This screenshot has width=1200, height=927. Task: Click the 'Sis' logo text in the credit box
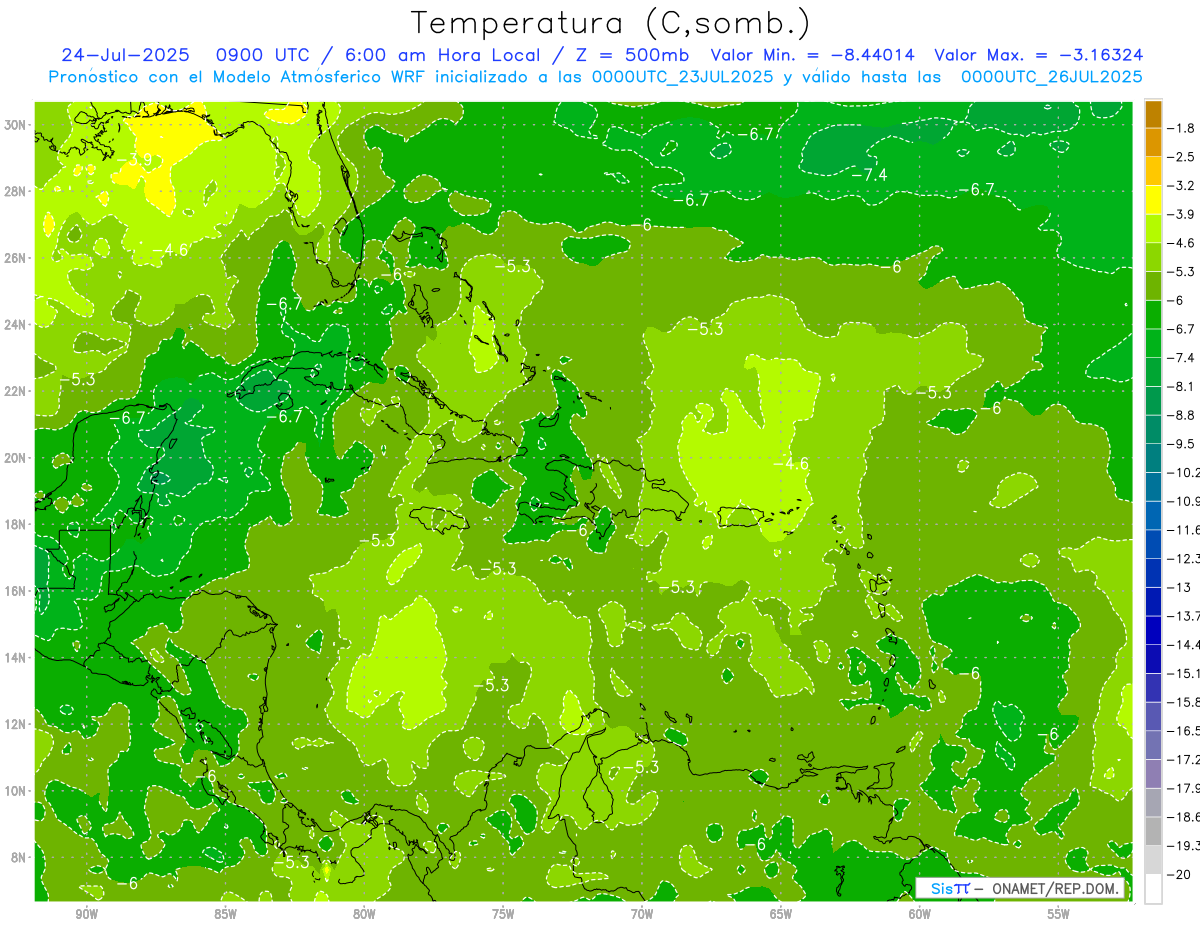pos(942,889)
